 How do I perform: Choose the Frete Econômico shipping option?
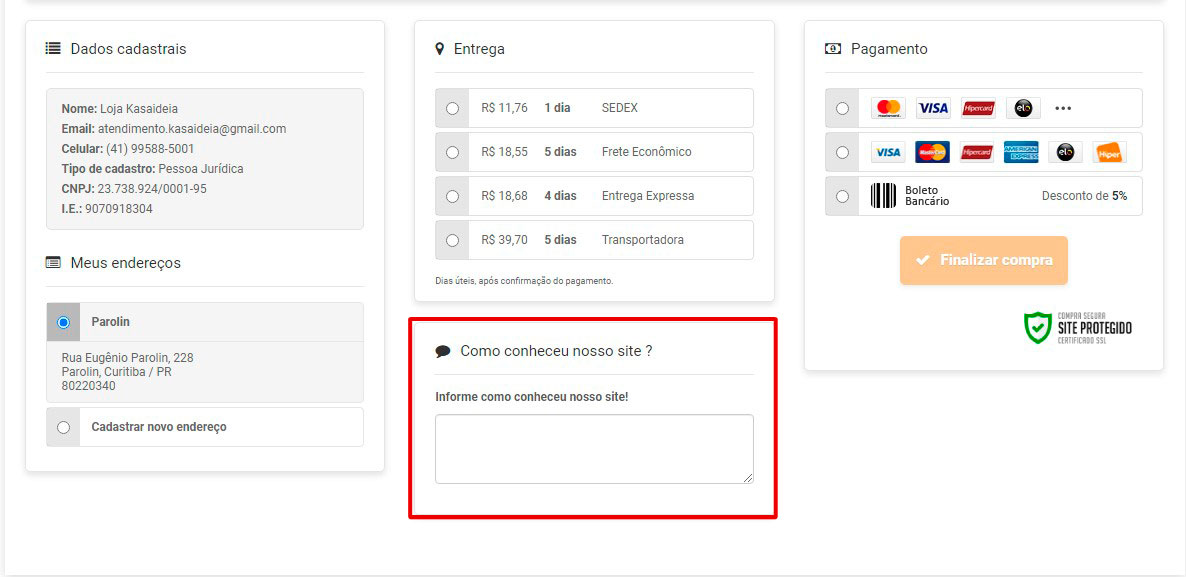(x=453, y=152)
